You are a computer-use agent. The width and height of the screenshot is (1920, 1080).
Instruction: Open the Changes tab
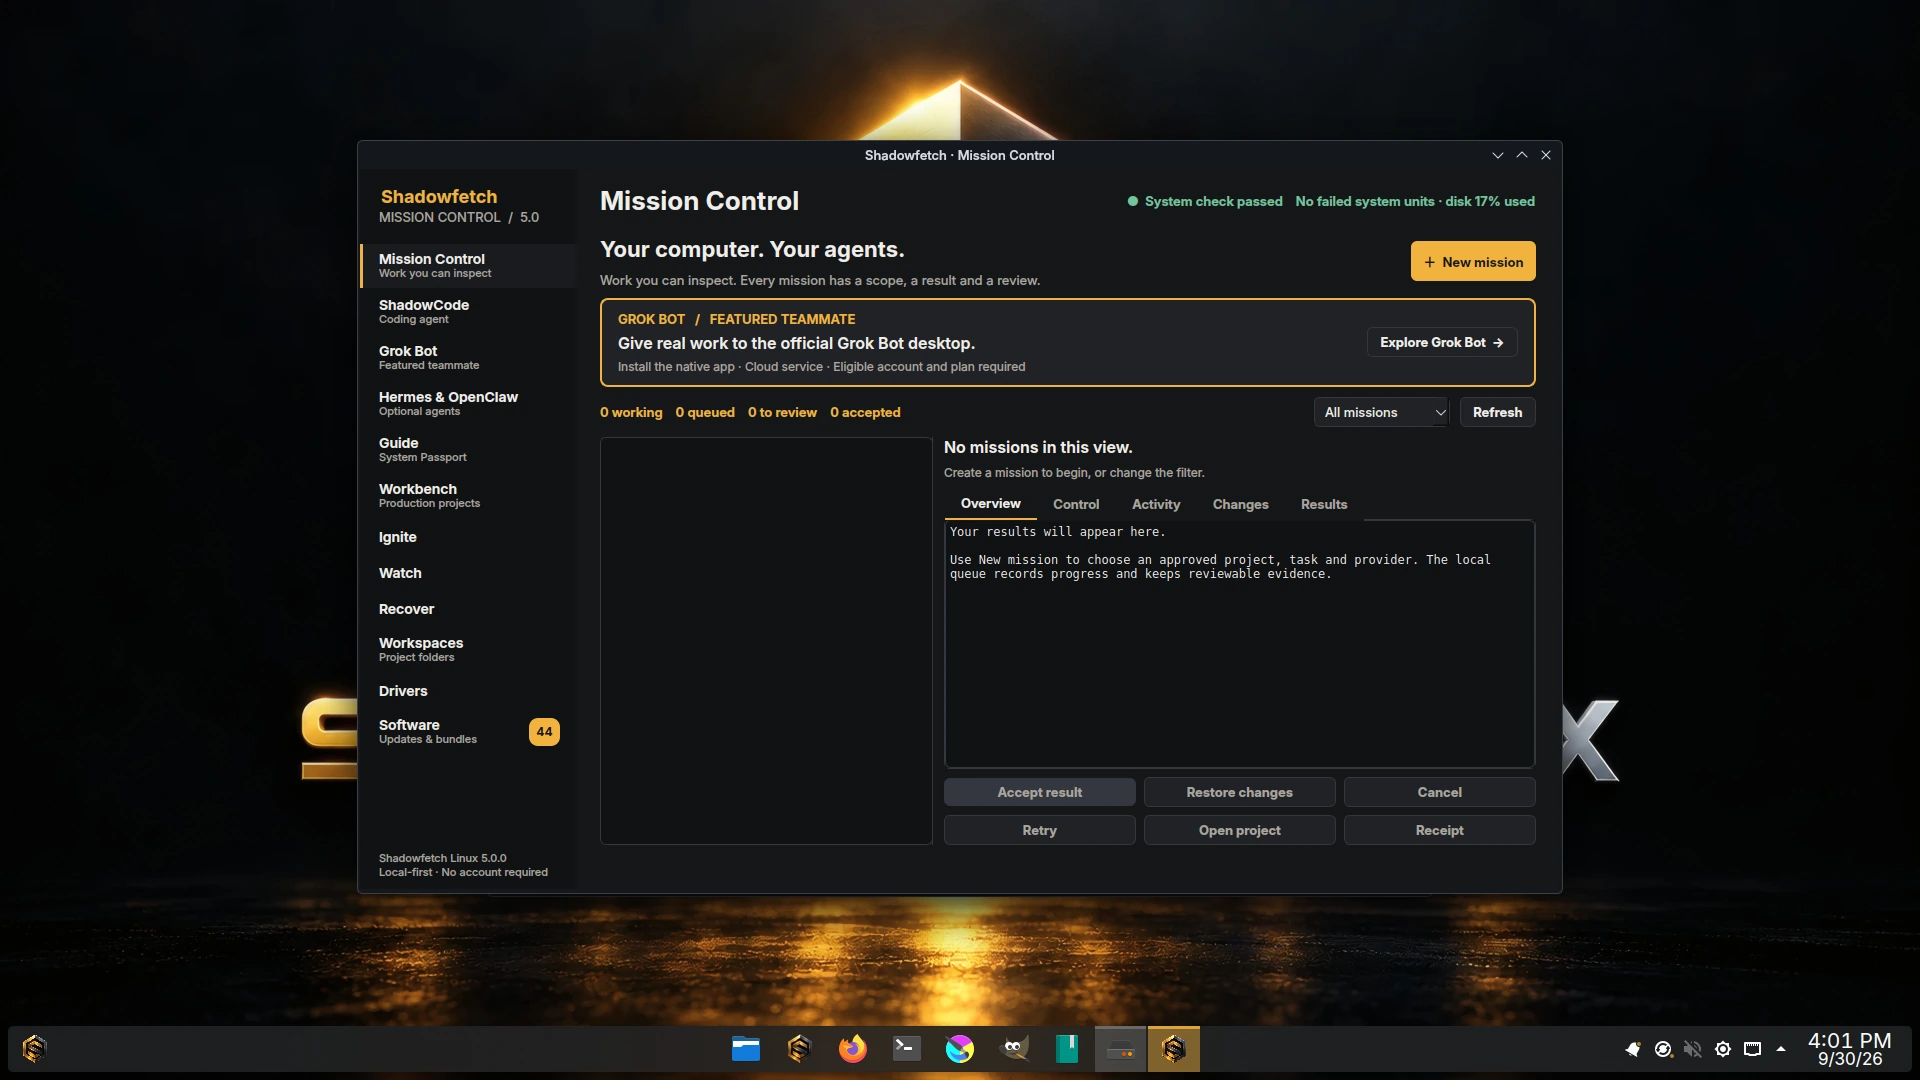pyautogui.click(x=1240, y=504)
